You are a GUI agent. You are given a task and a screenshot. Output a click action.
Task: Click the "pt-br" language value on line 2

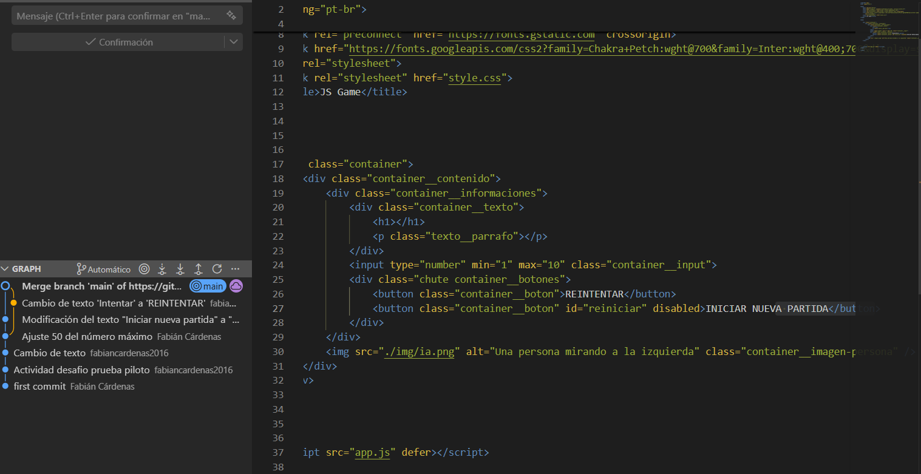341,9
